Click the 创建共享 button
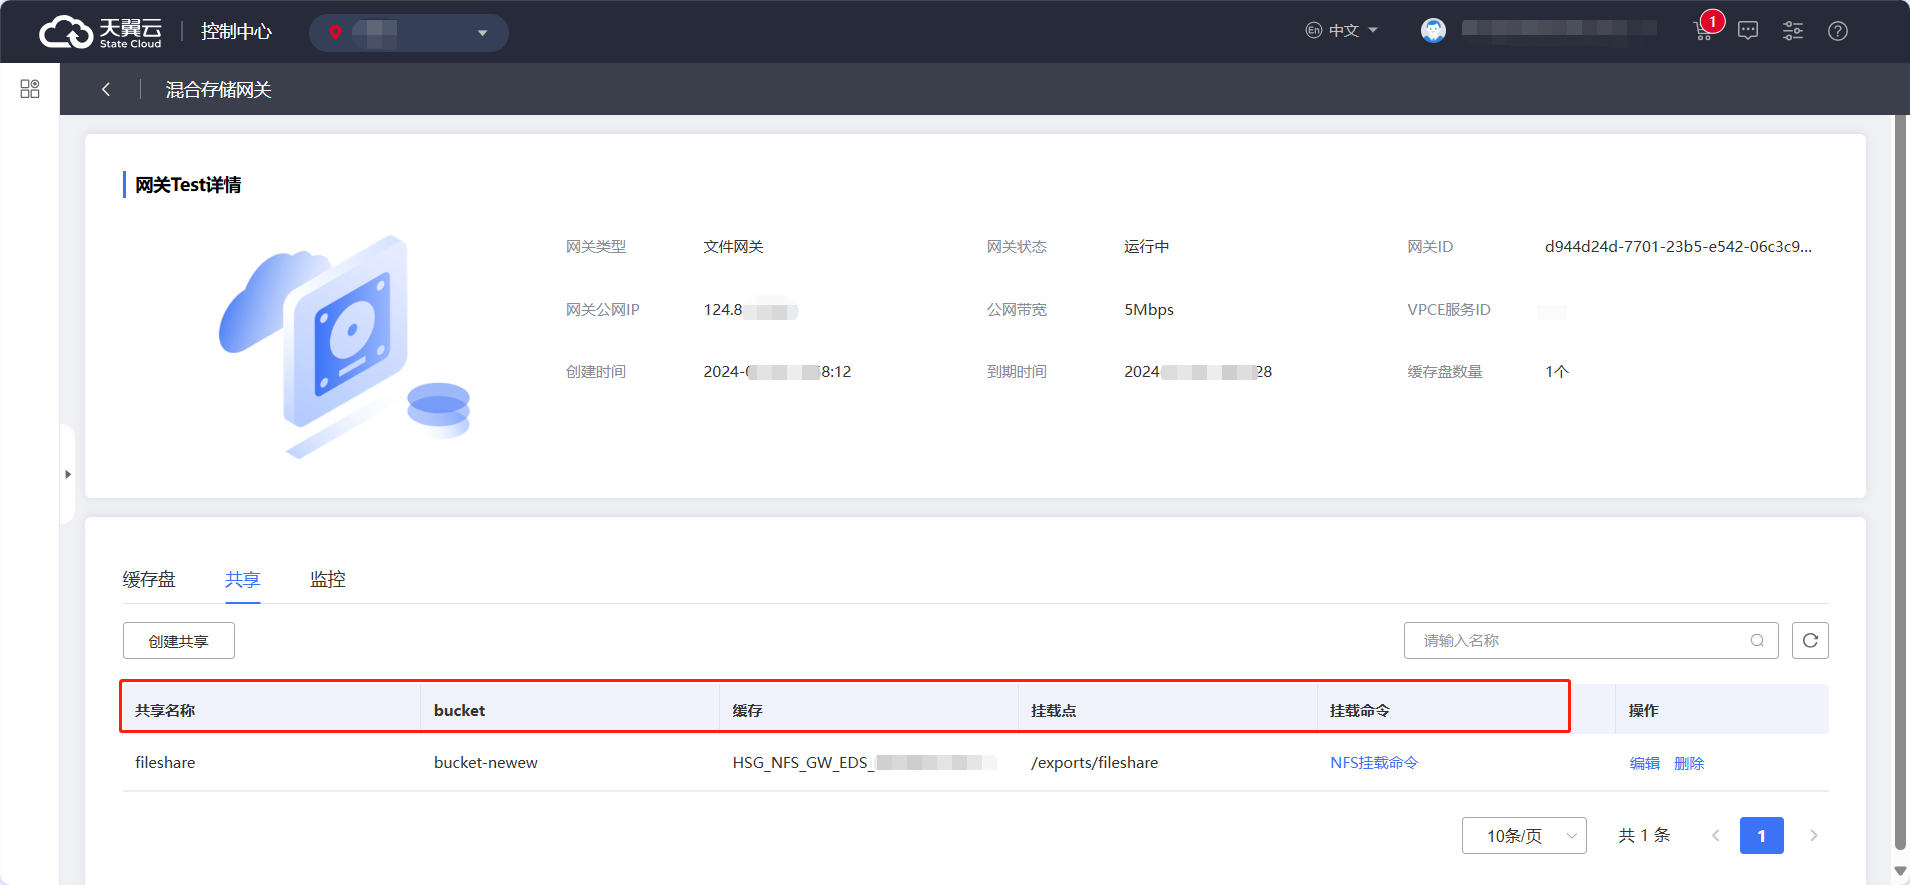The width and height of the screenshot is (1910, 885). coord(179,641)
